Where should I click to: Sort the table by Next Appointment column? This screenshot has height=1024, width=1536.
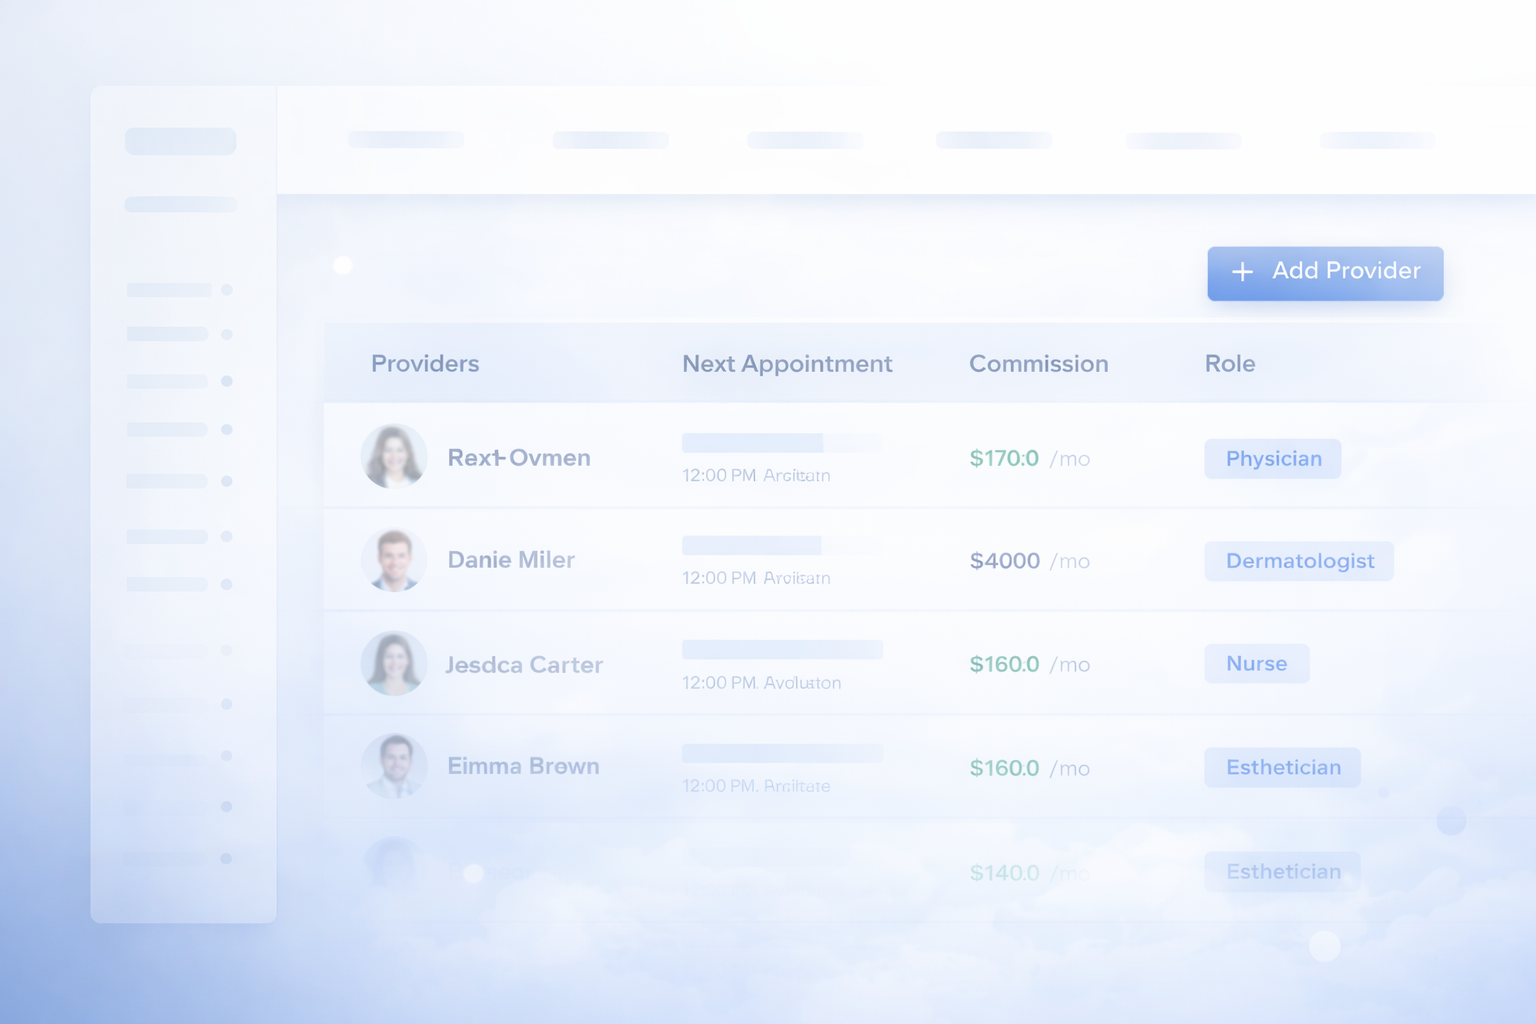click(787, 364)
